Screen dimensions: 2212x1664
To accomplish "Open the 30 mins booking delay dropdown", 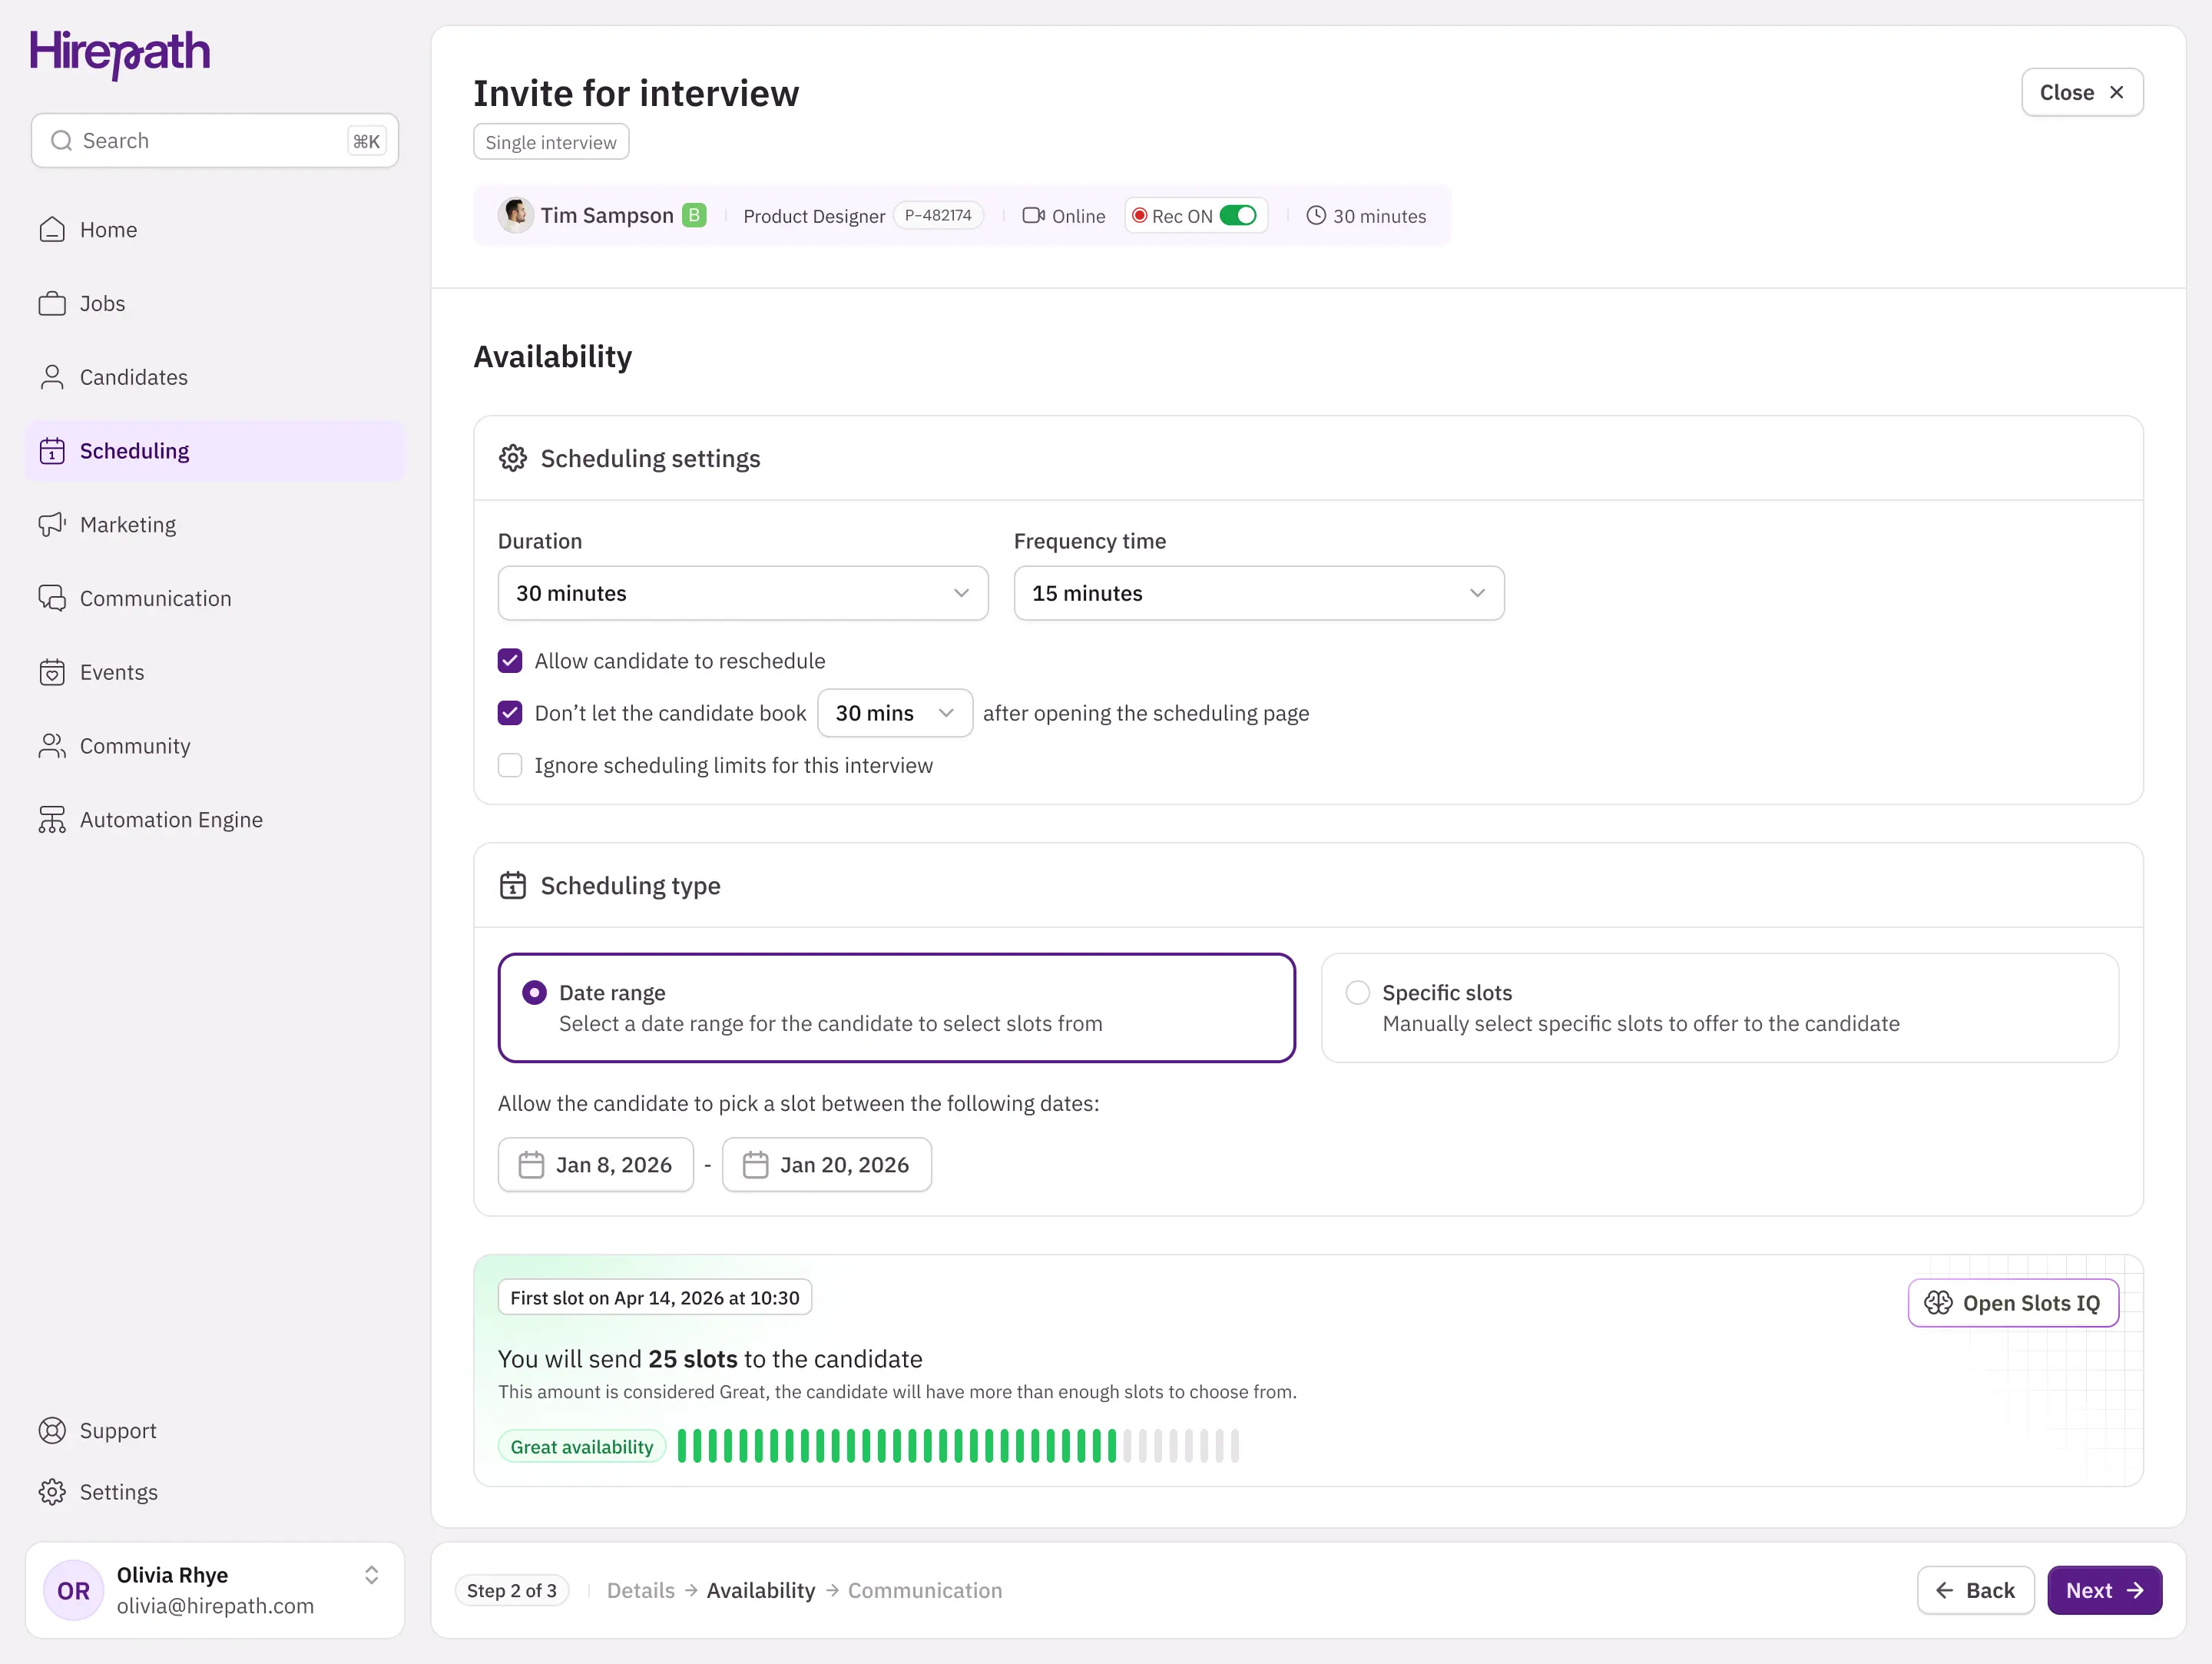I will point(895,713).
